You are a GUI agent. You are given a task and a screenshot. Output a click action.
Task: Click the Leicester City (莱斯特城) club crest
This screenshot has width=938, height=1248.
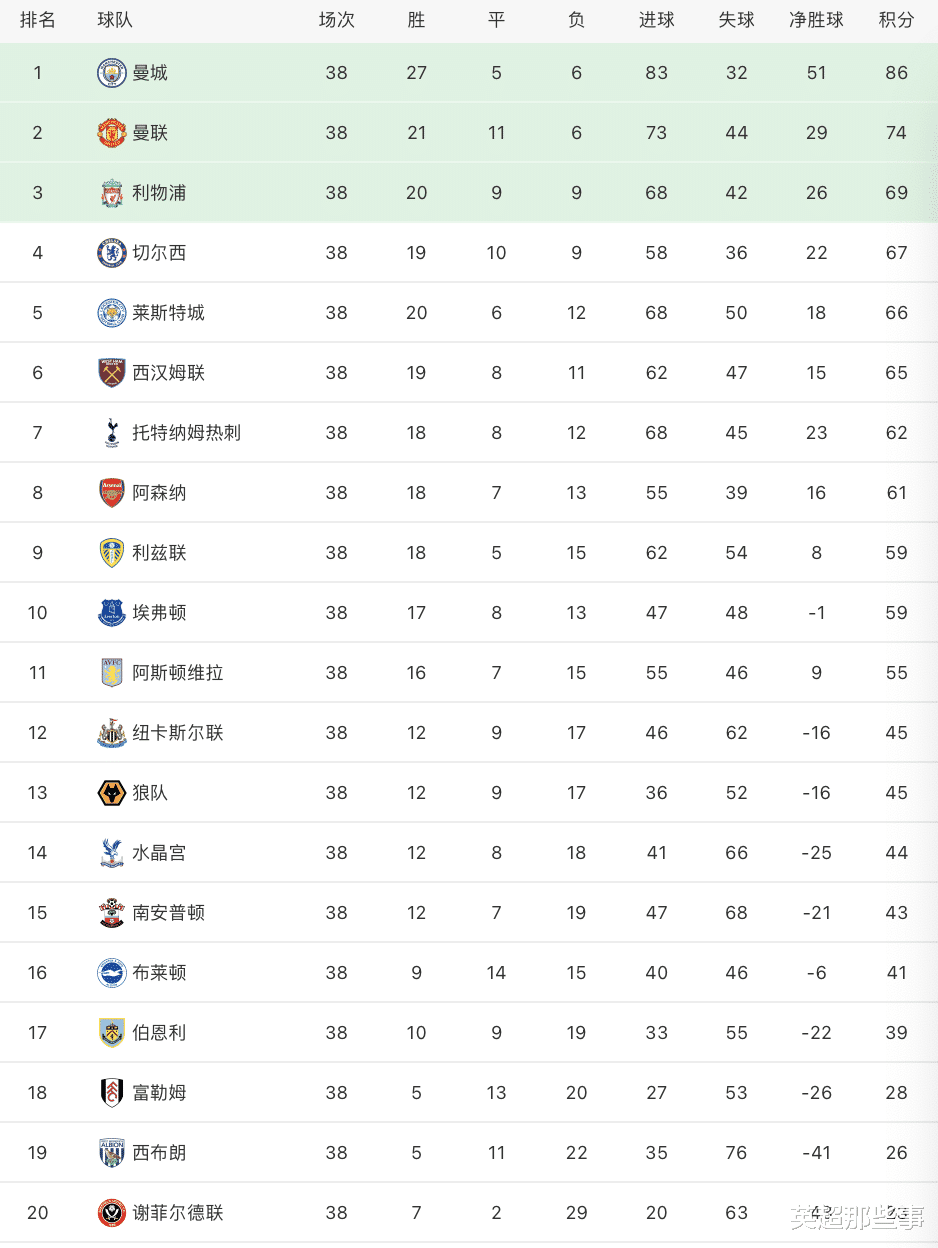pyautogui.click(x=112, y=313)
